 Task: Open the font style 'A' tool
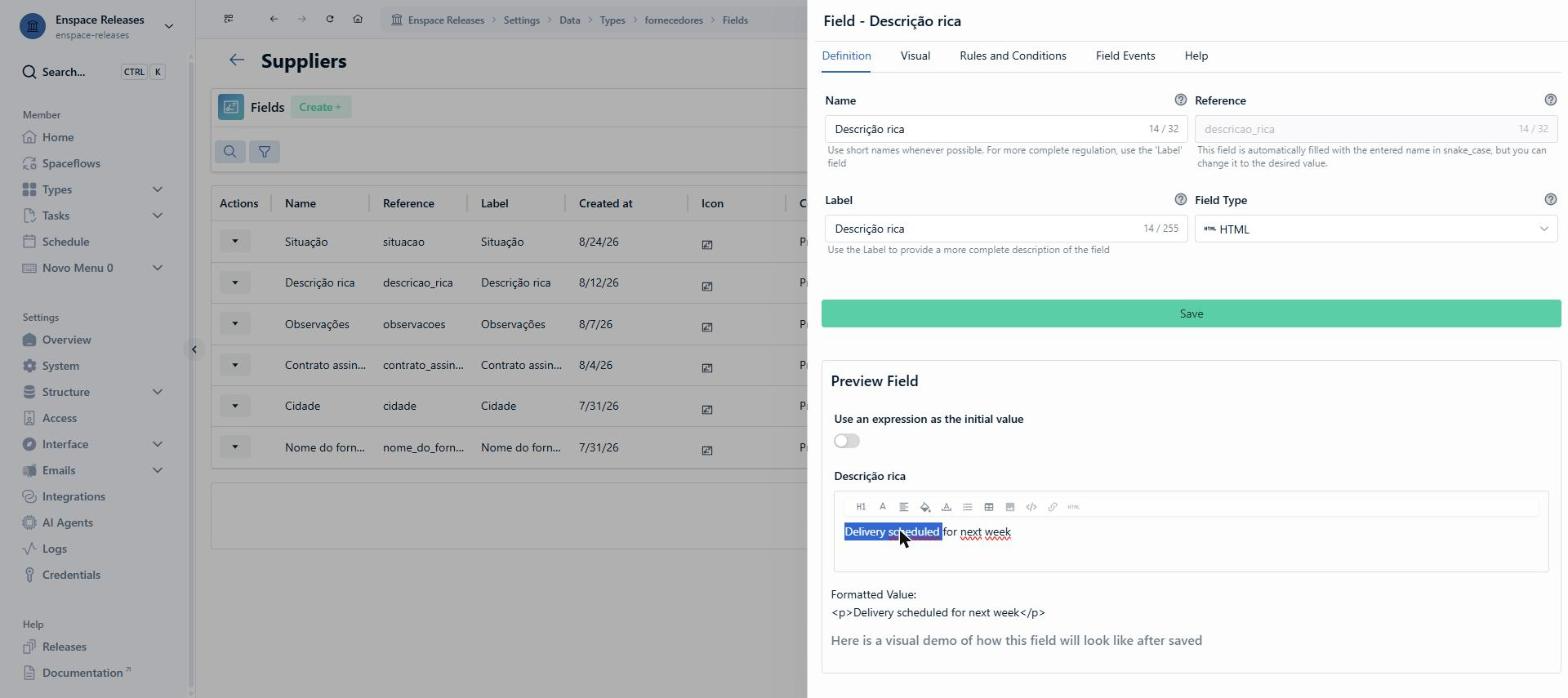882,507
